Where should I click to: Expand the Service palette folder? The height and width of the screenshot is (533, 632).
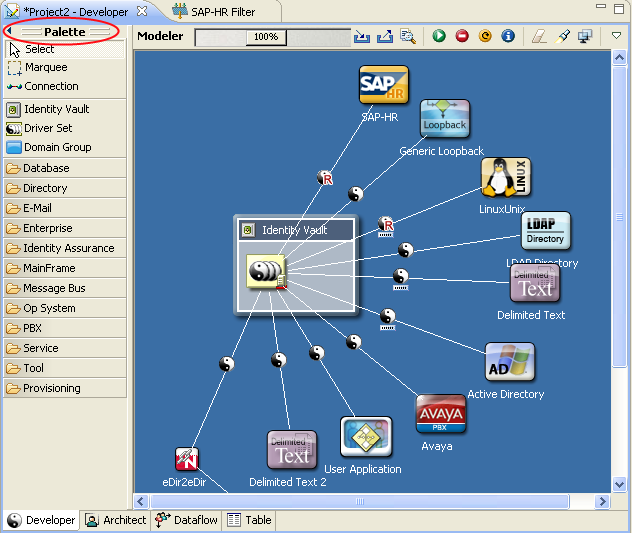pyautogui.click(x=65, y=348)
